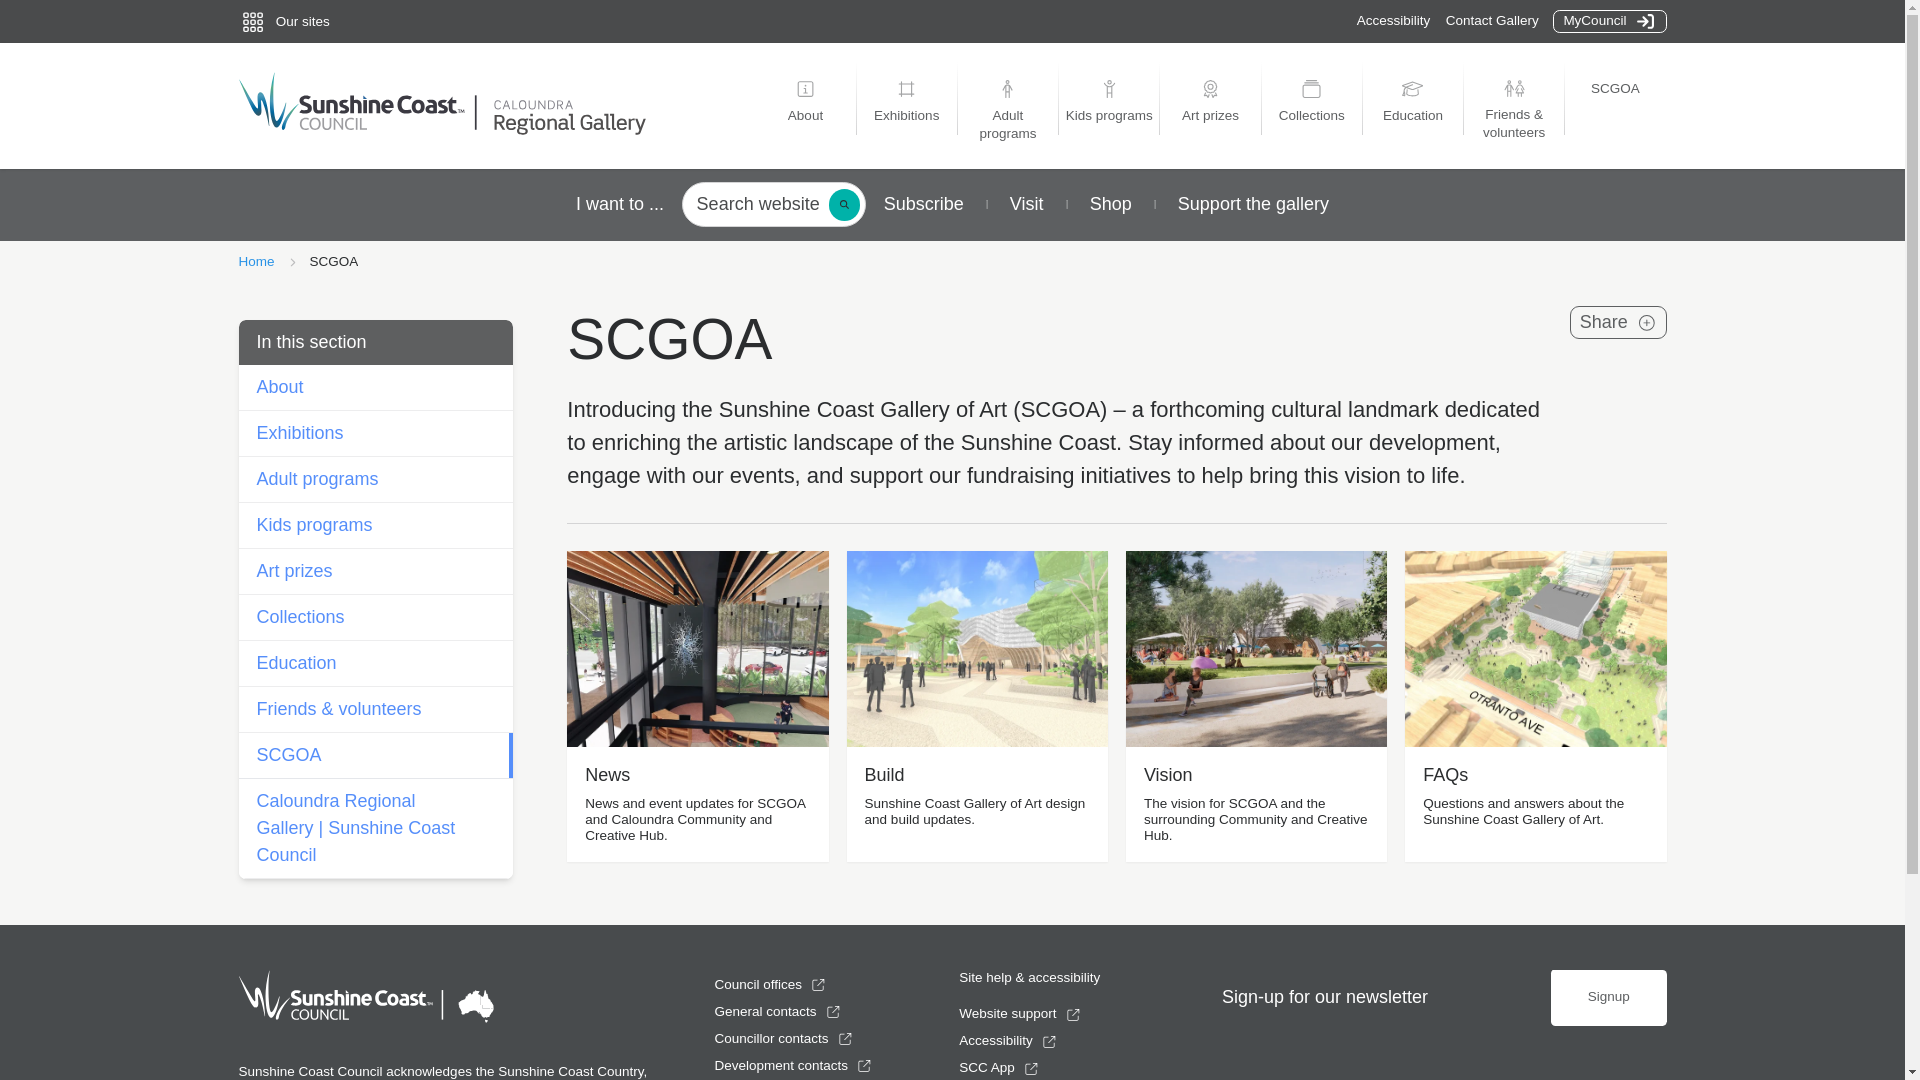This screenshot has height=1080, width=1920.
Task: Open the Our sites grid icon
Action: pos(252,22)
